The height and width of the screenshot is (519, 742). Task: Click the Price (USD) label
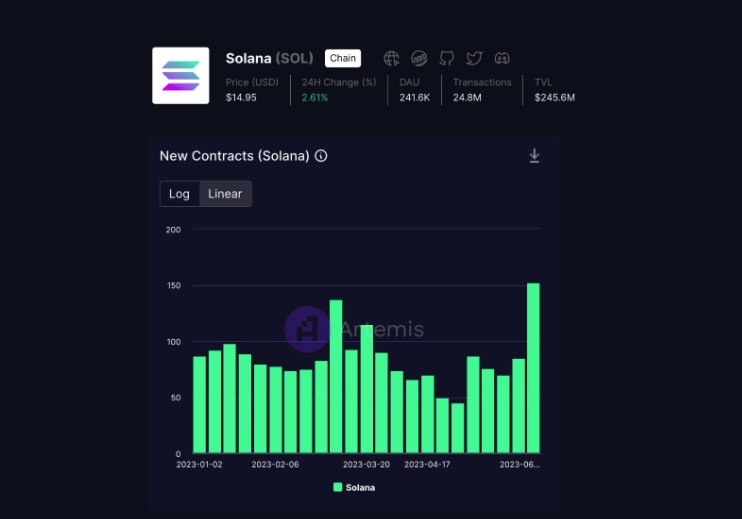point(252,82)
